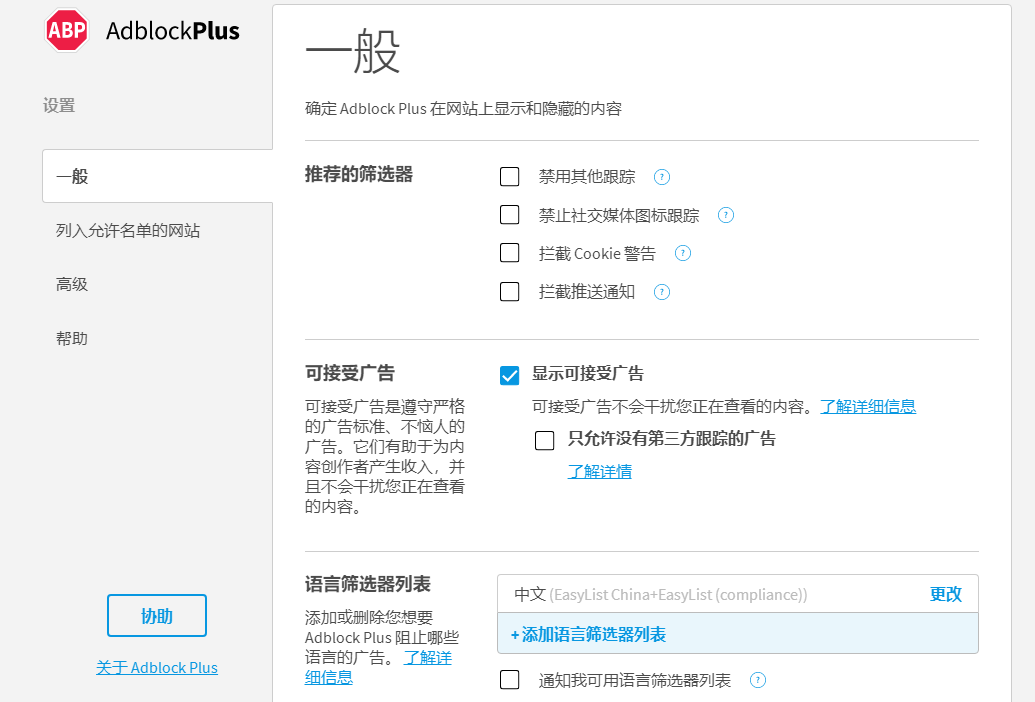
Task: Check 拦截 Cookie 警告
Action: click(509, 252)
